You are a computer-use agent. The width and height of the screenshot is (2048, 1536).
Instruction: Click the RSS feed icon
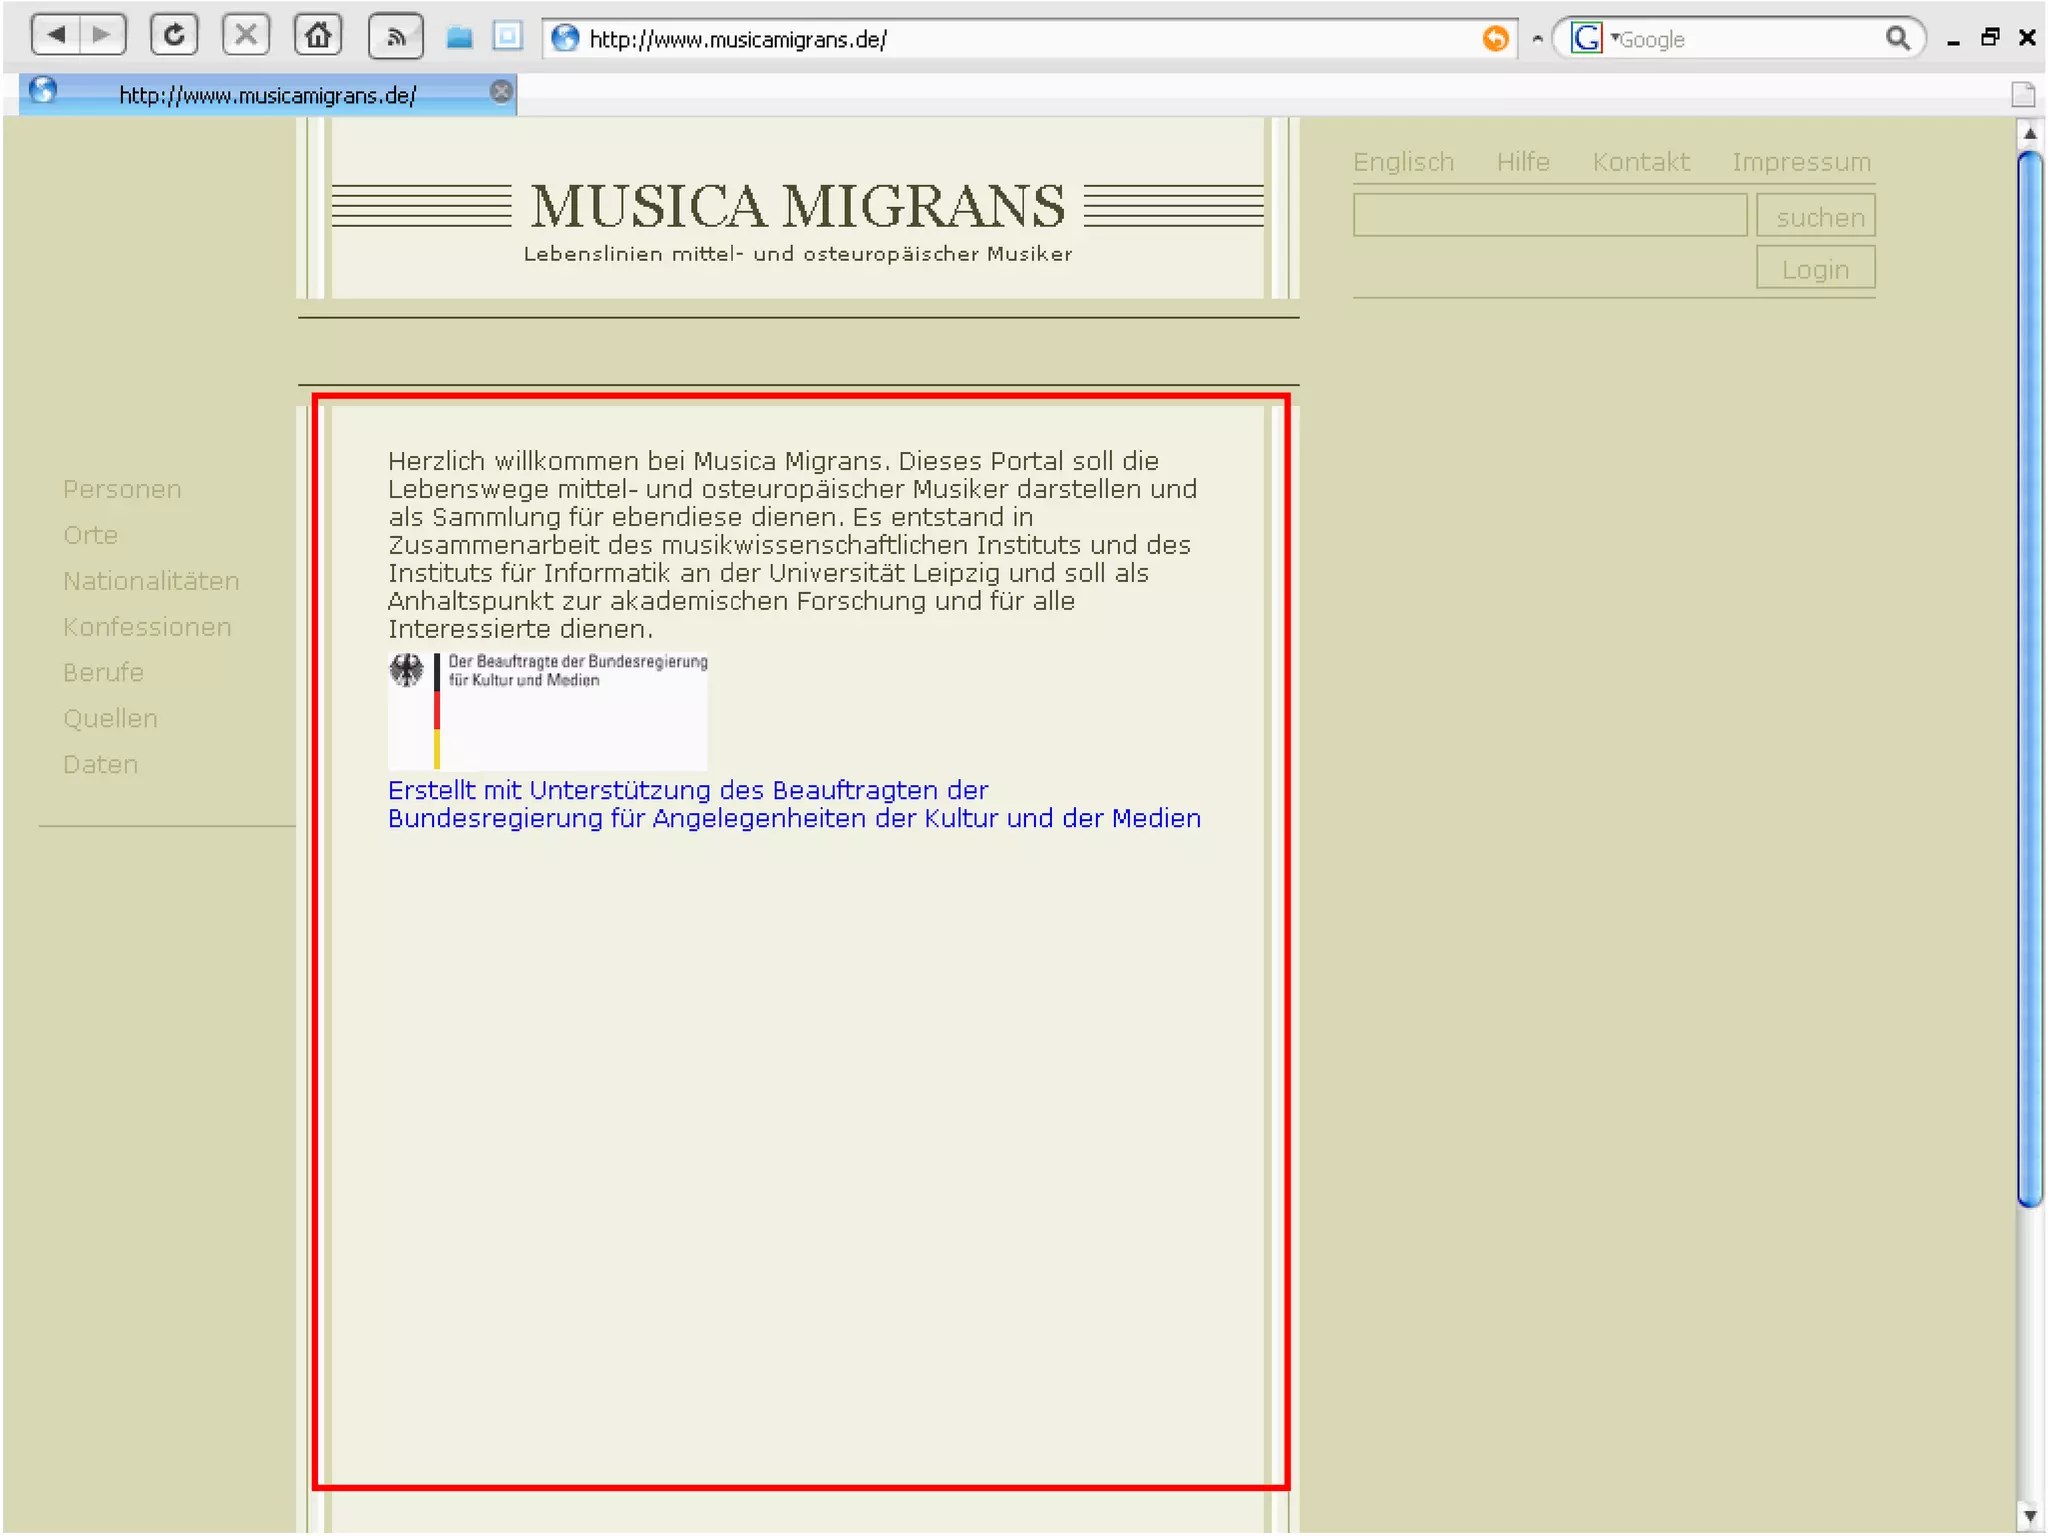[395, 38]
